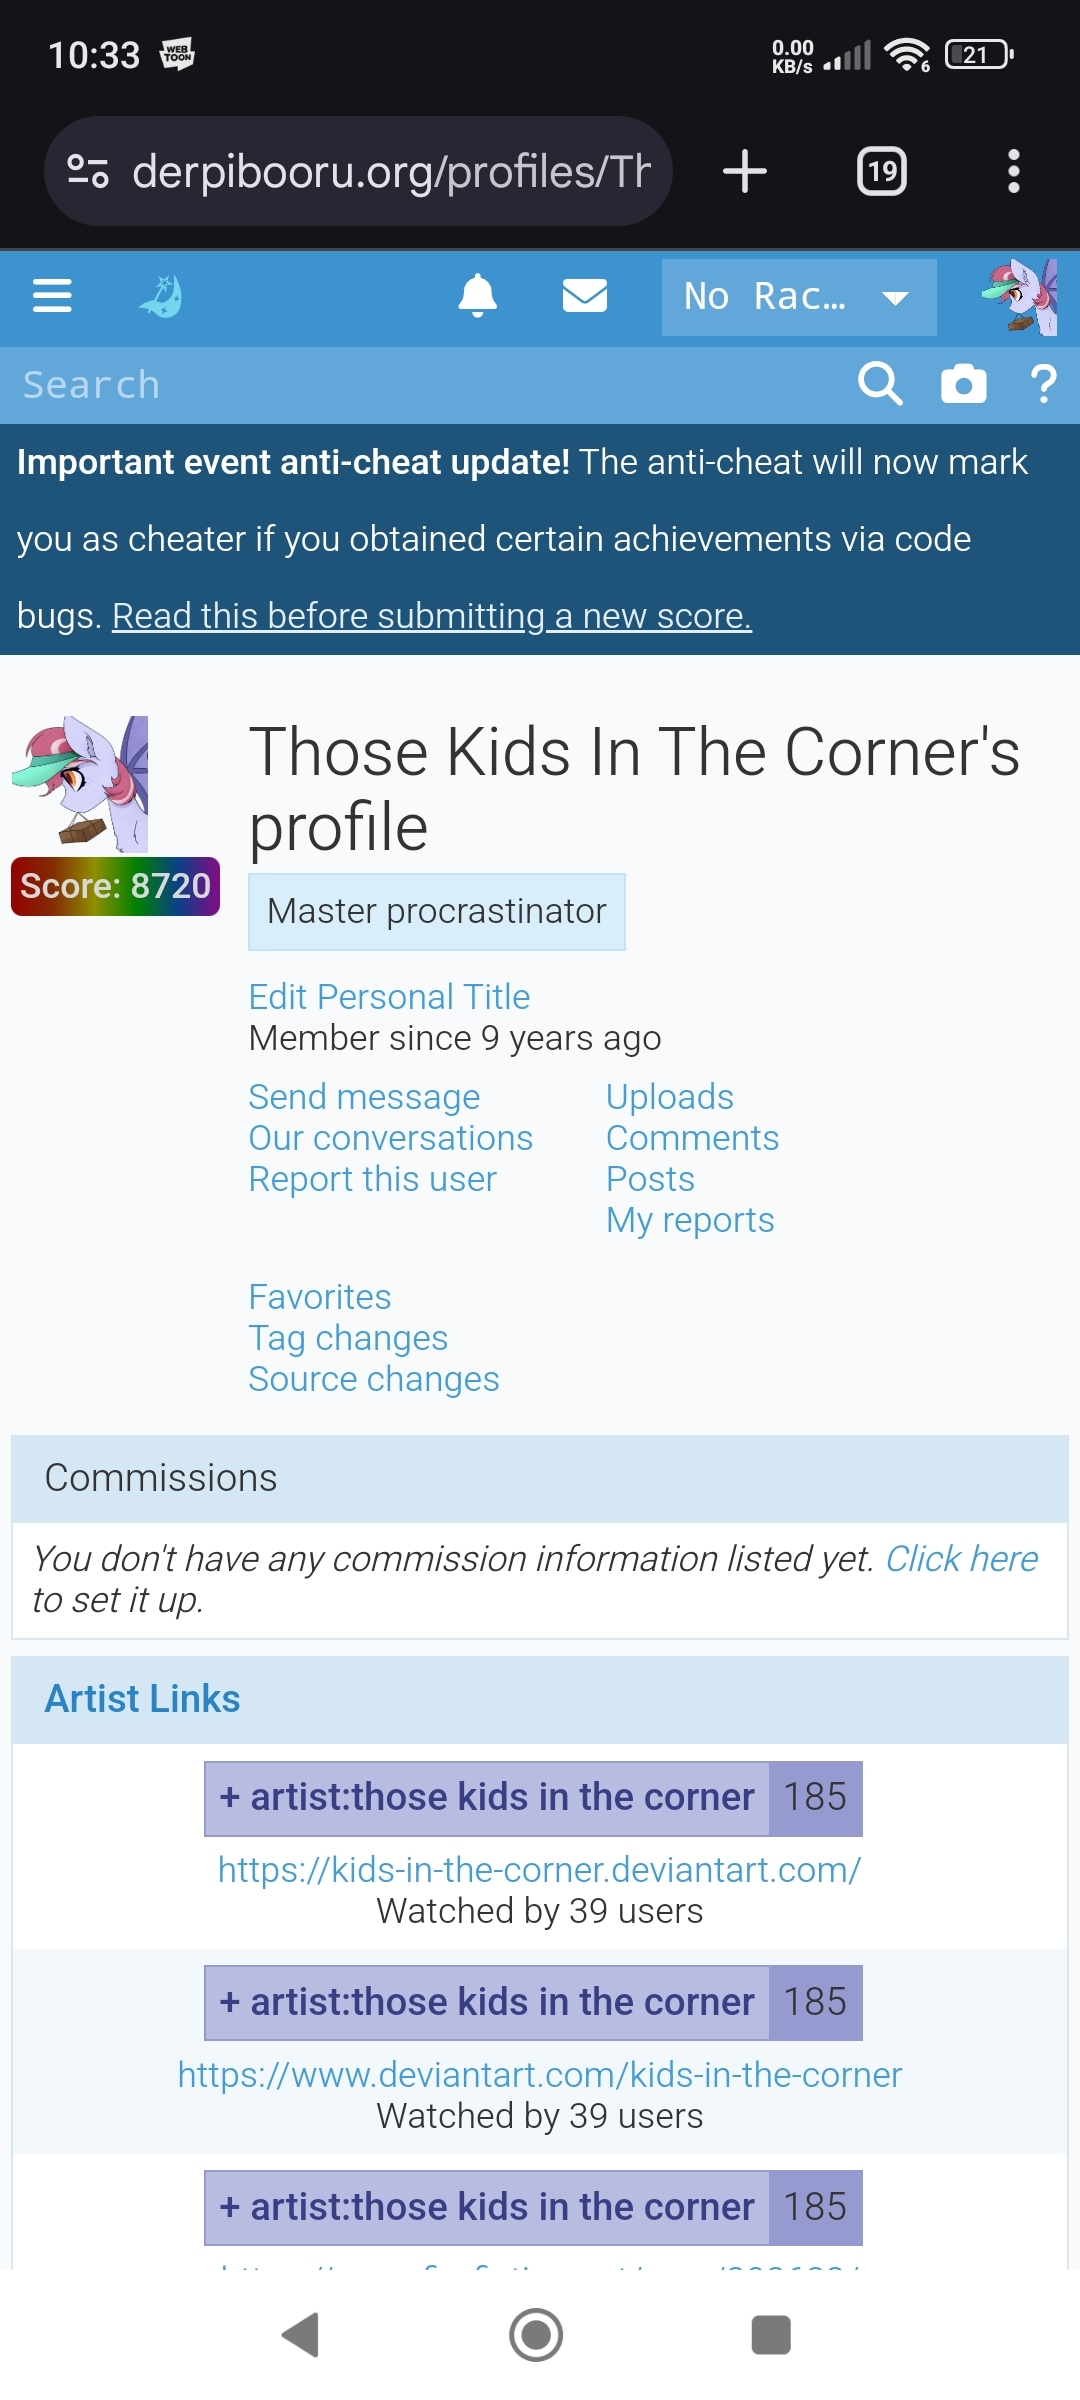Click Edit Personal Title link
The height and width of the screenshot is (2400, 1080).
click(x=389, y=997)
